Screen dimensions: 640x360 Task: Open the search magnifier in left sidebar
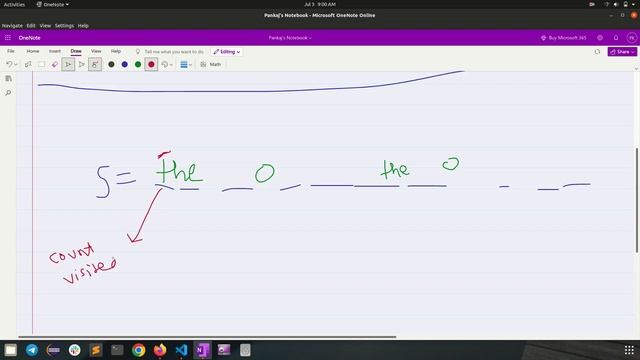click(x=8, y=93)
